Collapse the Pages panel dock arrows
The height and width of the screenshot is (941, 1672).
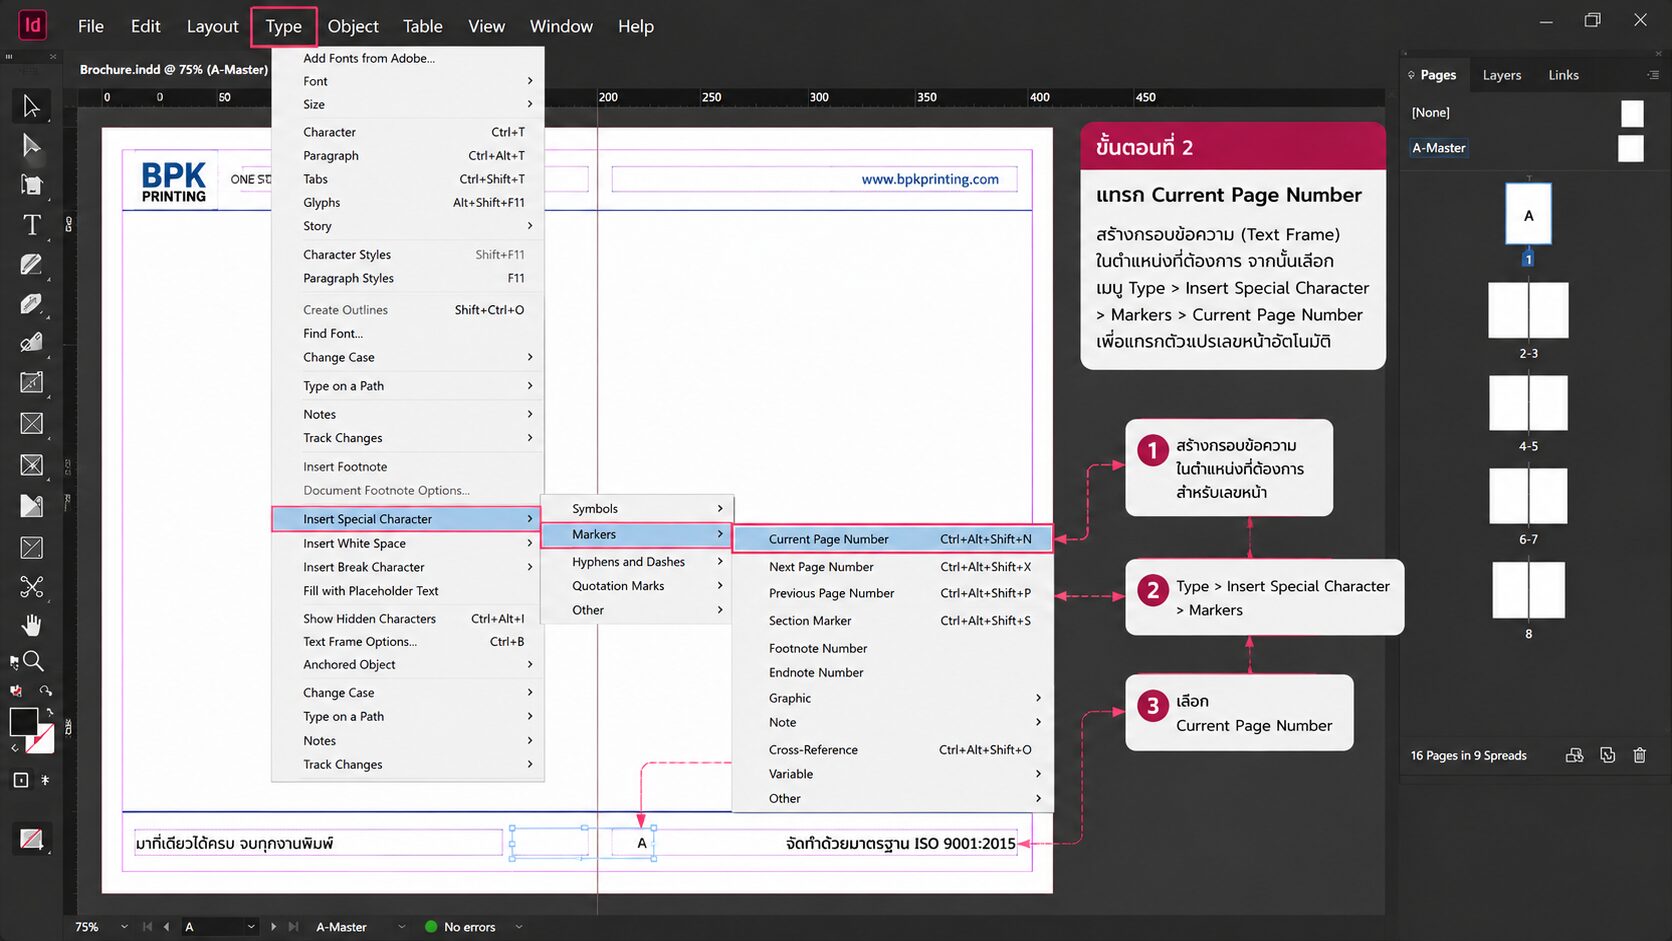pyautogui.click(x=1405, y=53)
